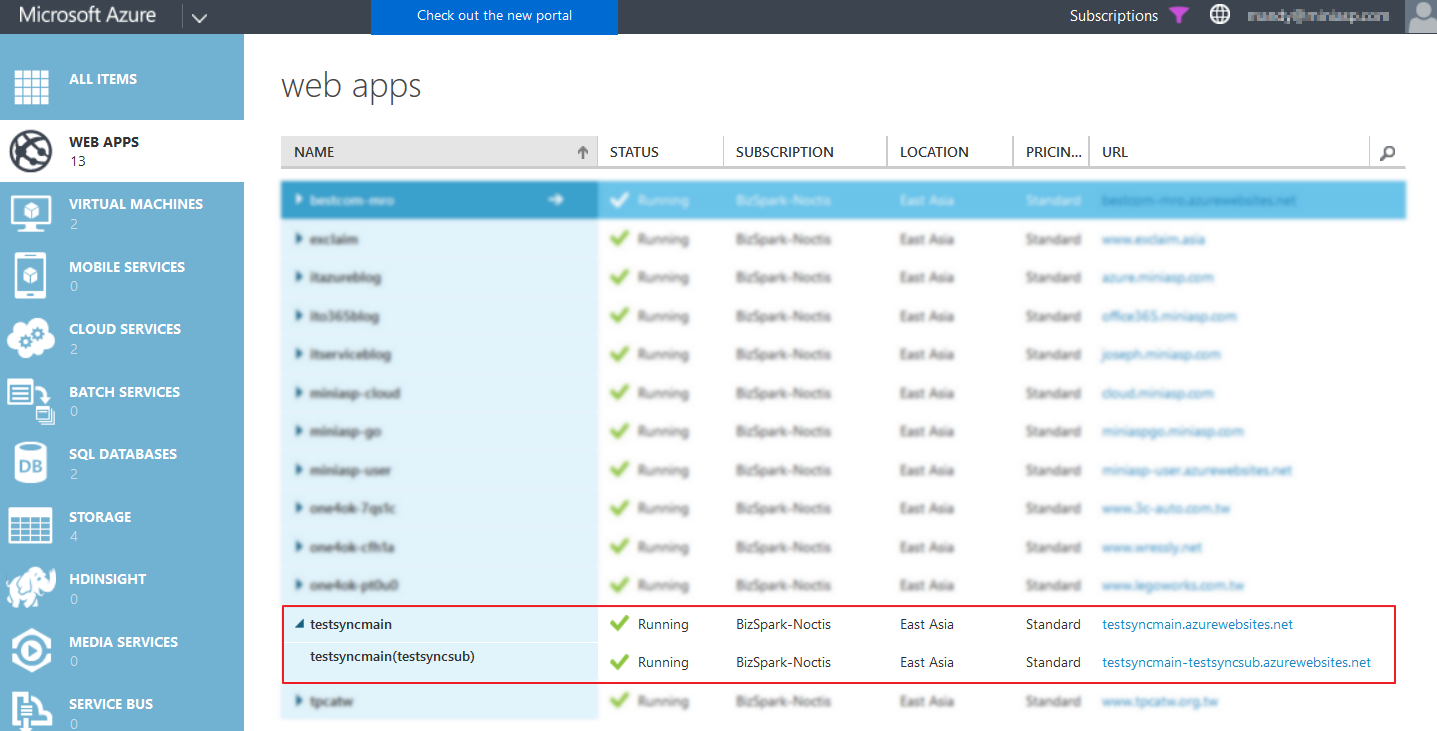
Task: Open Storage in sidebar
Action: click(122, 526)
